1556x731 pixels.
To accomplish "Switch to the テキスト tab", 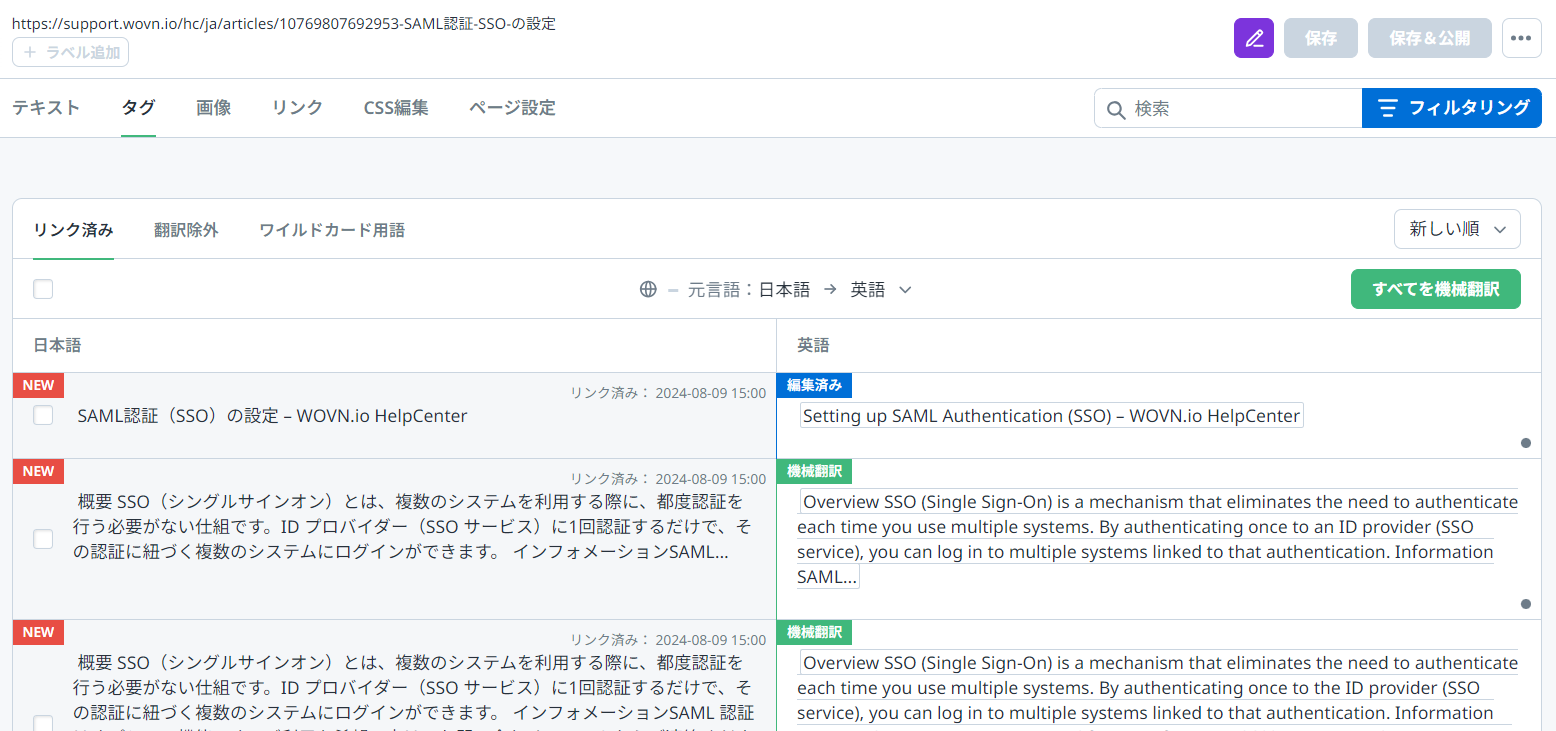I will [x=46, y=108].
